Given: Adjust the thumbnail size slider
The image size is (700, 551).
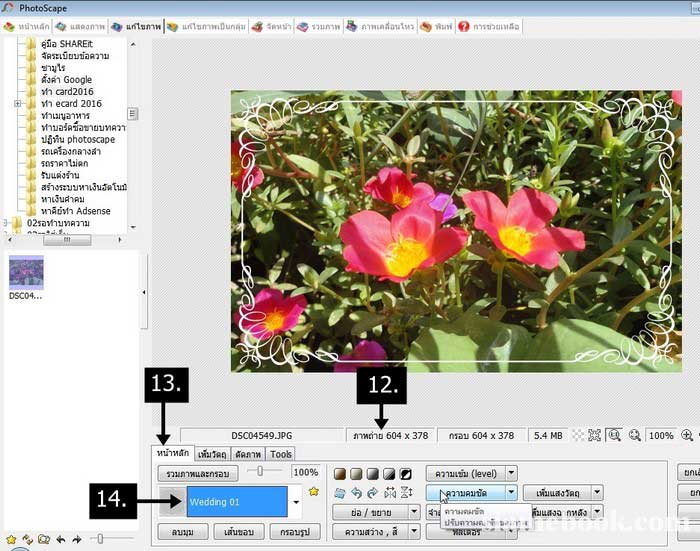Looking at the screenshot, I should pyautogui.click(x=100, y=539).
